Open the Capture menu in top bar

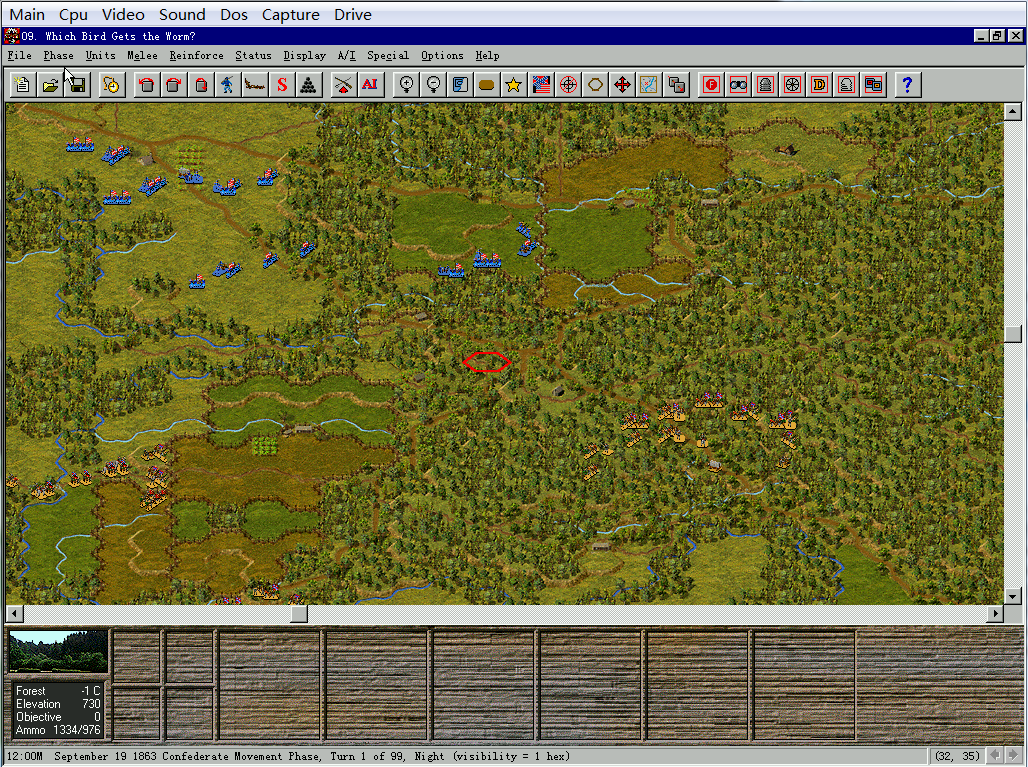[x=291, y=14]
